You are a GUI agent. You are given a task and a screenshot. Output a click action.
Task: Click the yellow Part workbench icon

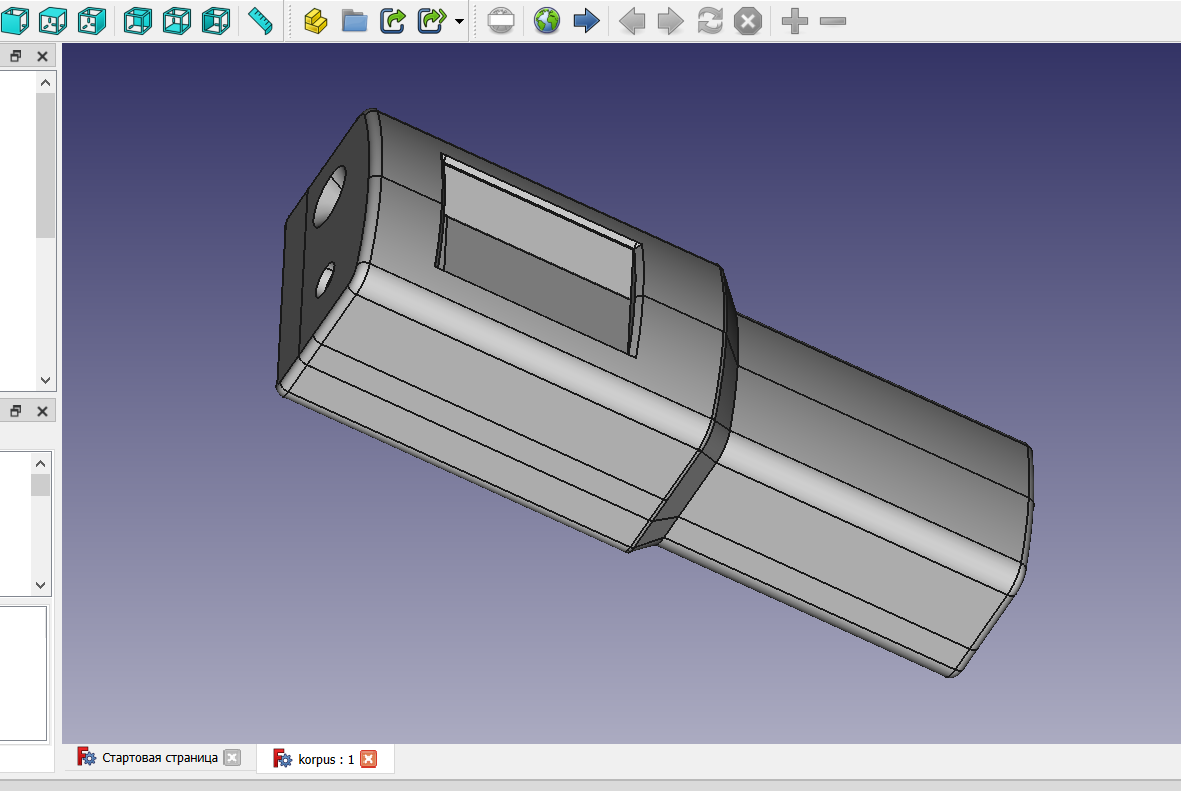315,20
